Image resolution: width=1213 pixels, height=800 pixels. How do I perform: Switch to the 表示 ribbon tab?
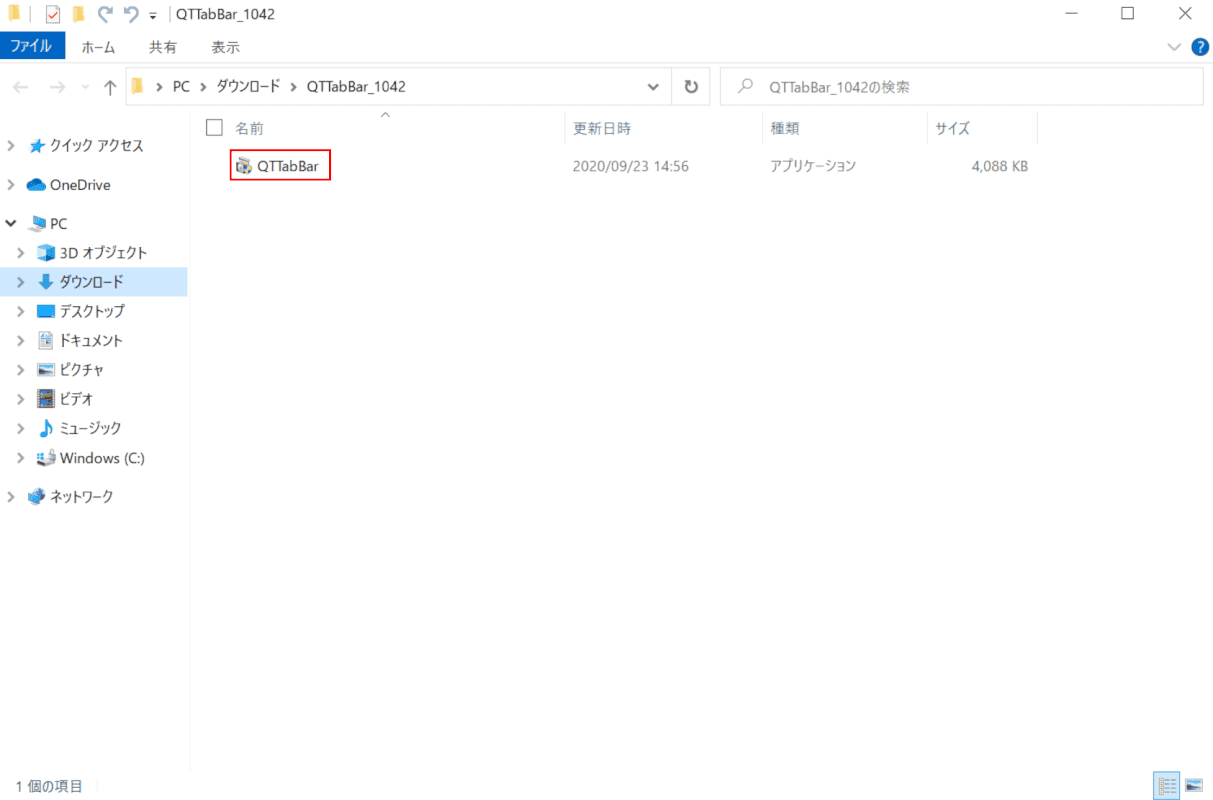[226, 47]
